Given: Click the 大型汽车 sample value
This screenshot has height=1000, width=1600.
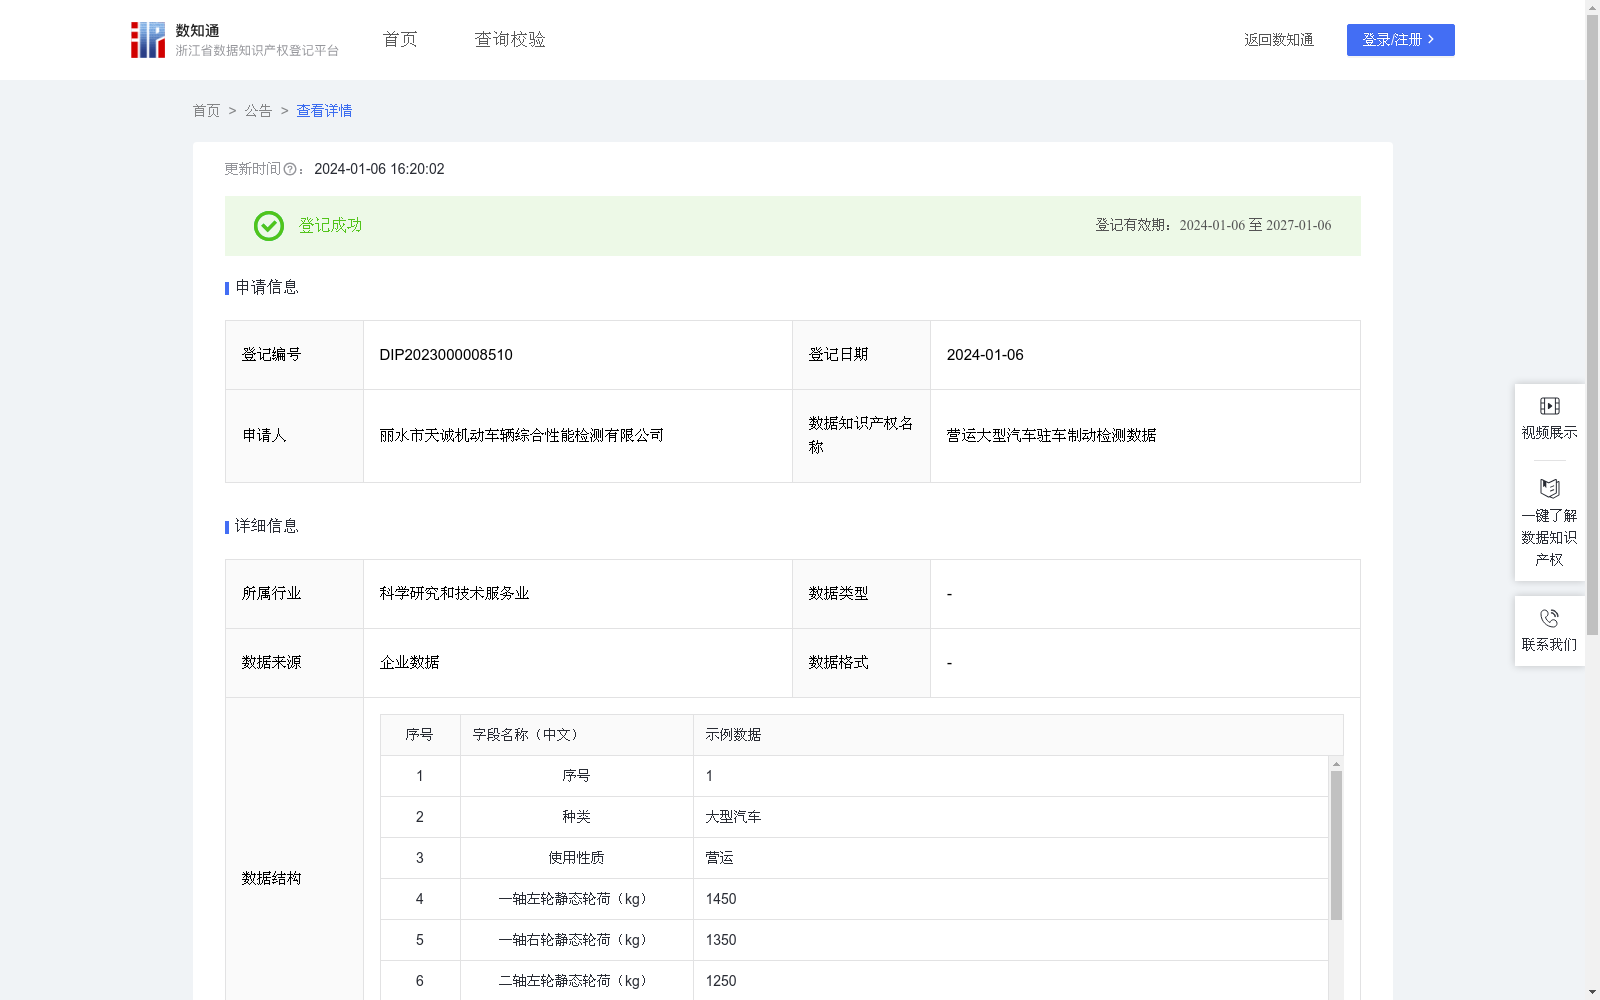Looking at the screenshot, I should coord(733,817).
